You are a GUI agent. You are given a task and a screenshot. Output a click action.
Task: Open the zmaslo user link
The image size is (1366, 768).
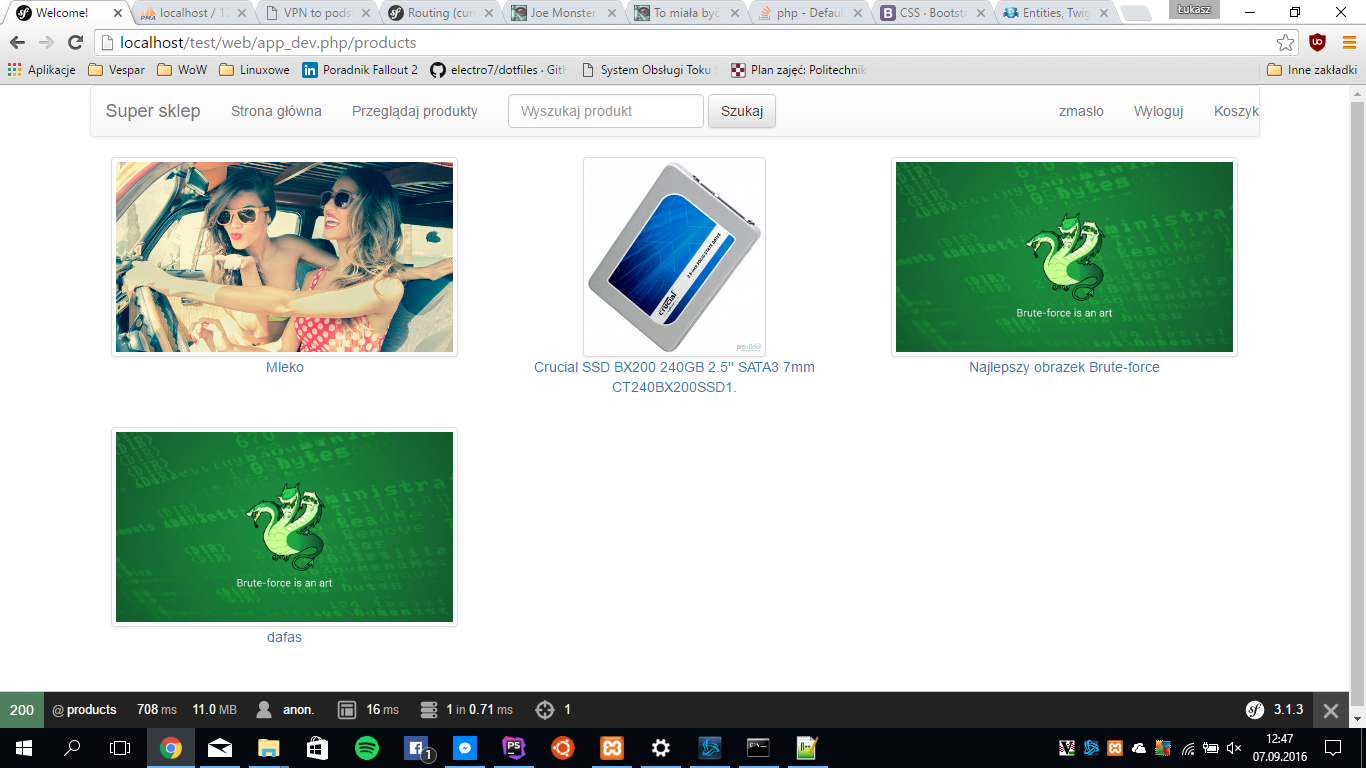(1081, 111)
